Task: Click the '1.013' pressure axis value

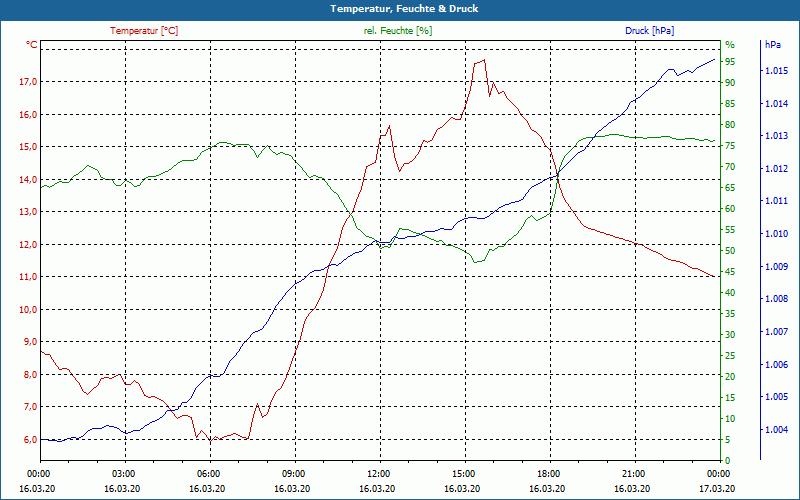Action: pos(777,136)
